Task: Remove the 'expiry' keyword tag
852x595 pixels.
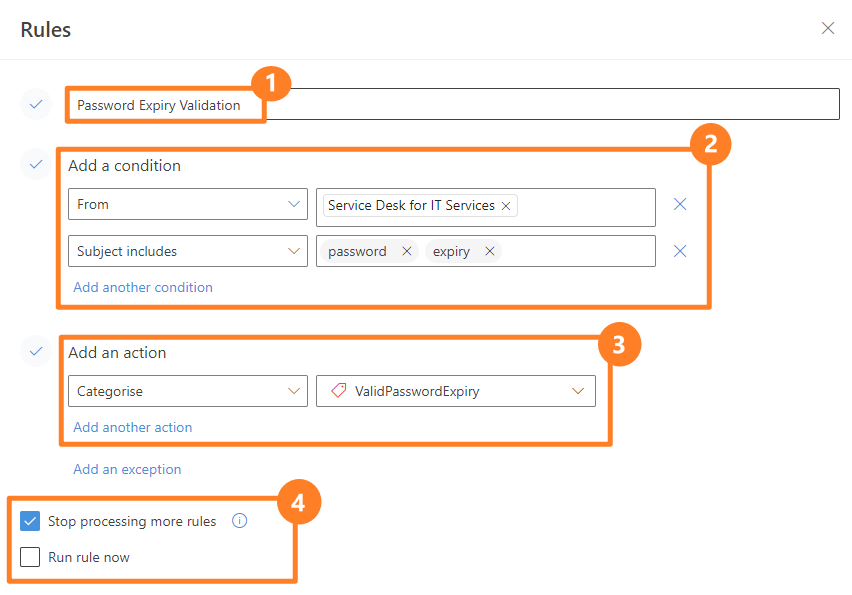Action: (490, 251)
